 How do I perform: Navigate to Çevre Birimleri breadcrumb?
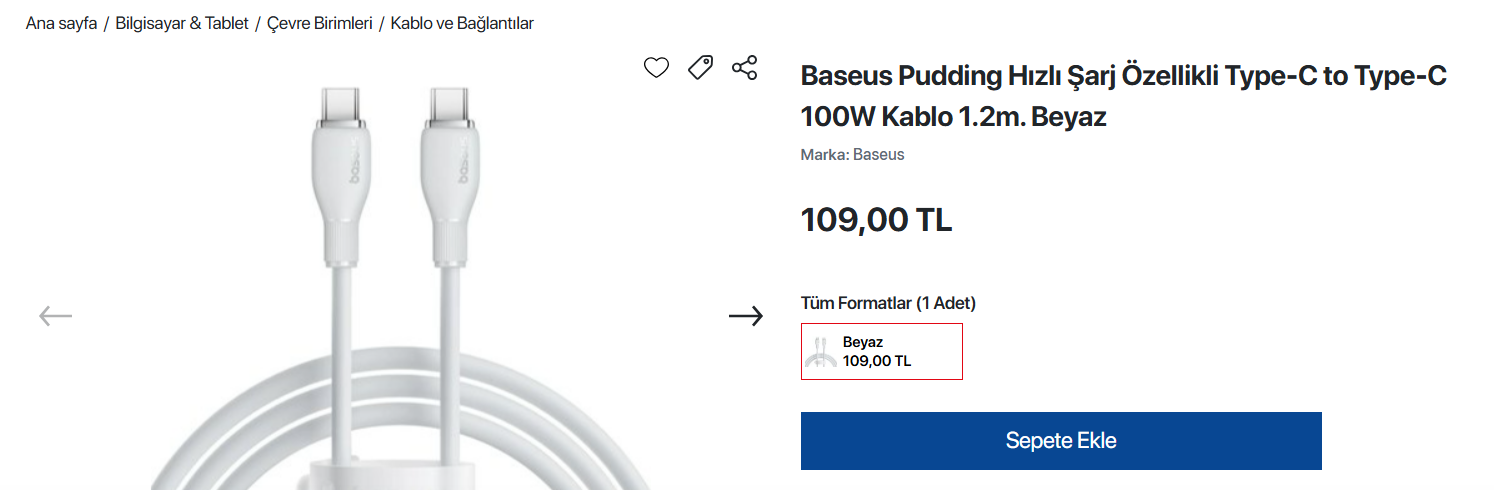point(320,23)
